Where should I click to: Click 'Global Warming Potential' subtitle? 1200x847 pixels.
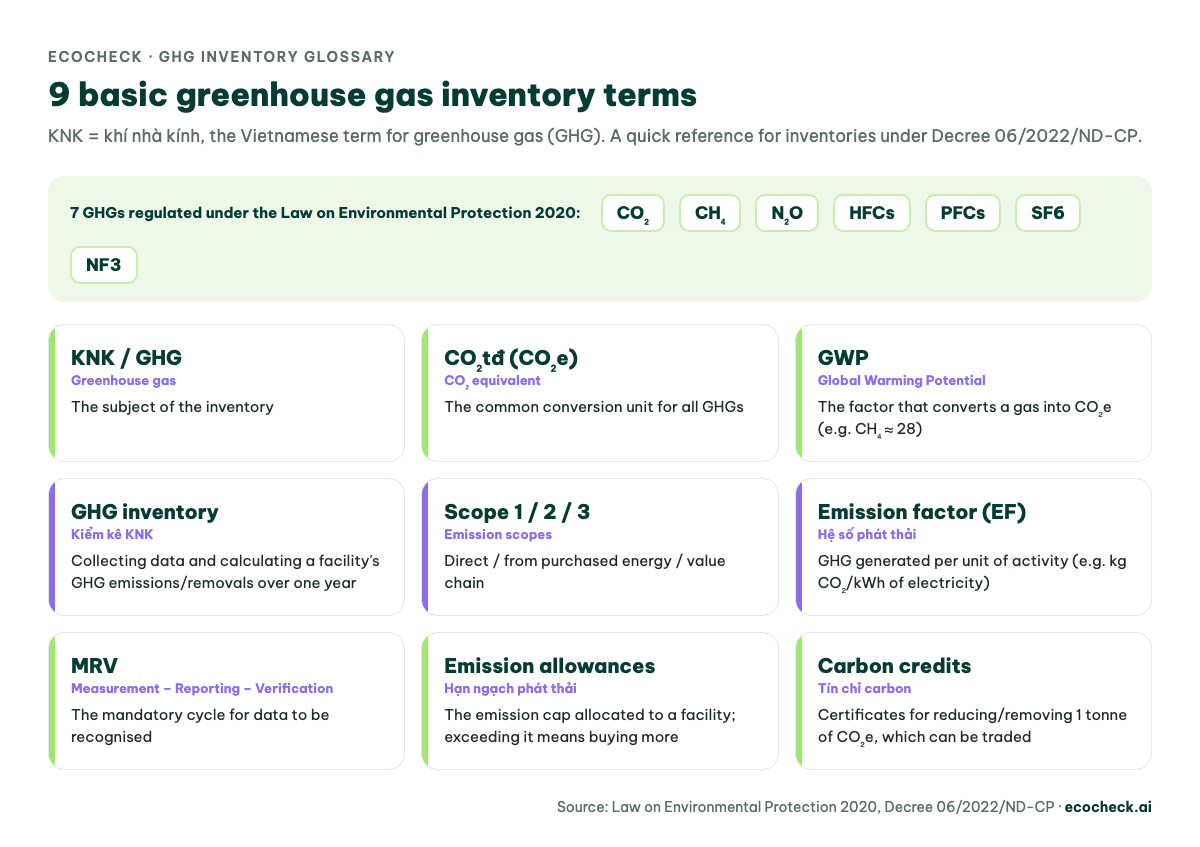point(902,380)
